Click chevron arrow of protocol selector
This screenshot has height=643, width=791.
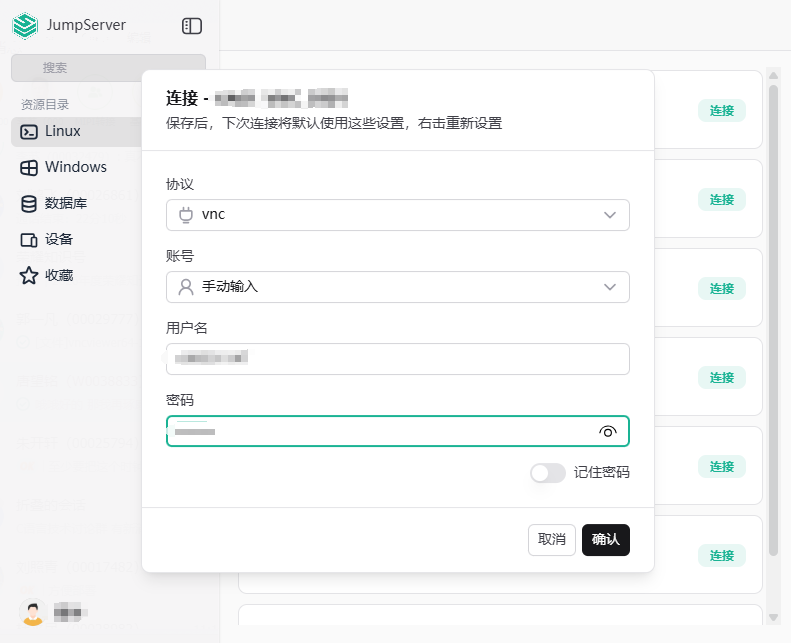(610, 215)
